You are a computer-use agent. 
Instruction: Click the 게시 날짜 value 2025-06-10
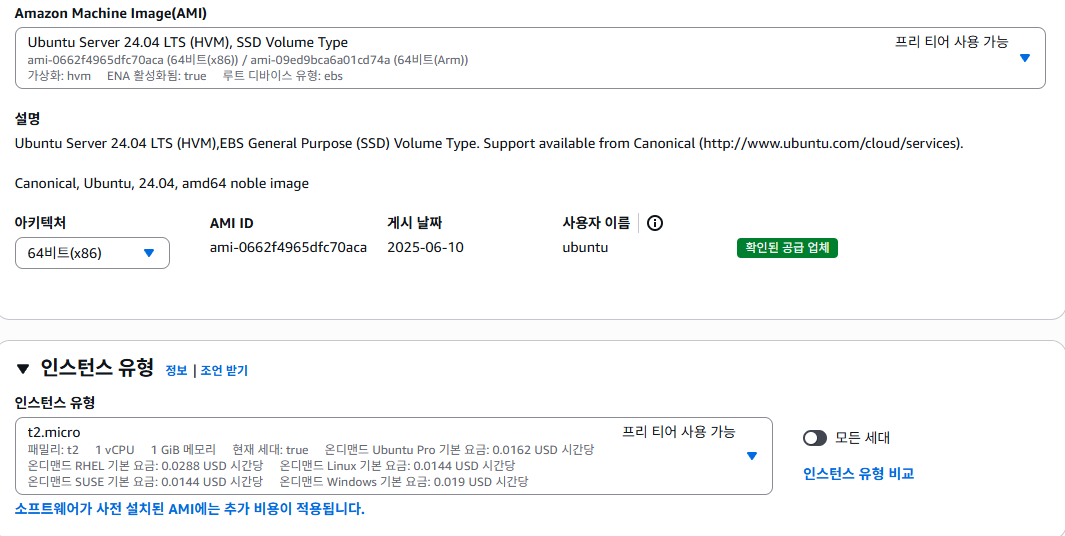click(x=425, y=247)
